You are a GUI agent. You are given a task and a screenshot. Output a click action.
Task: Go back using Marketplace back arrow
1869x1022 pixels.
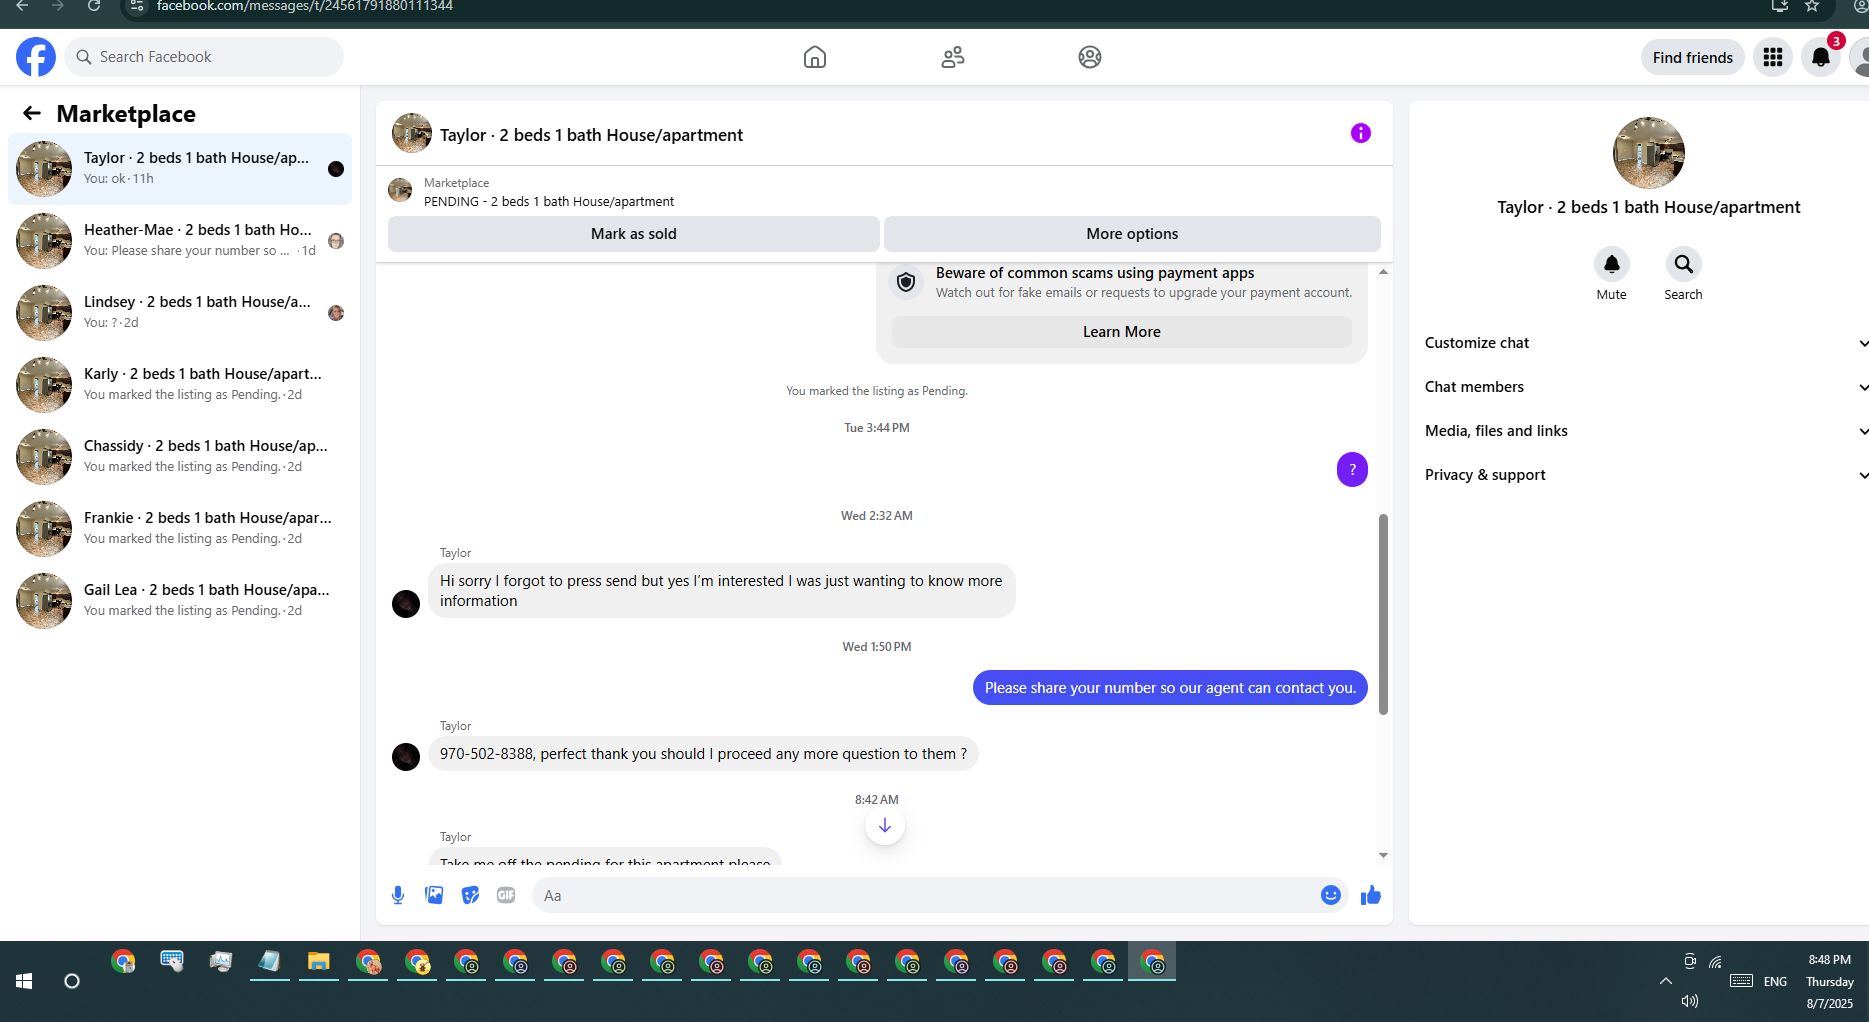click(32, 114)
